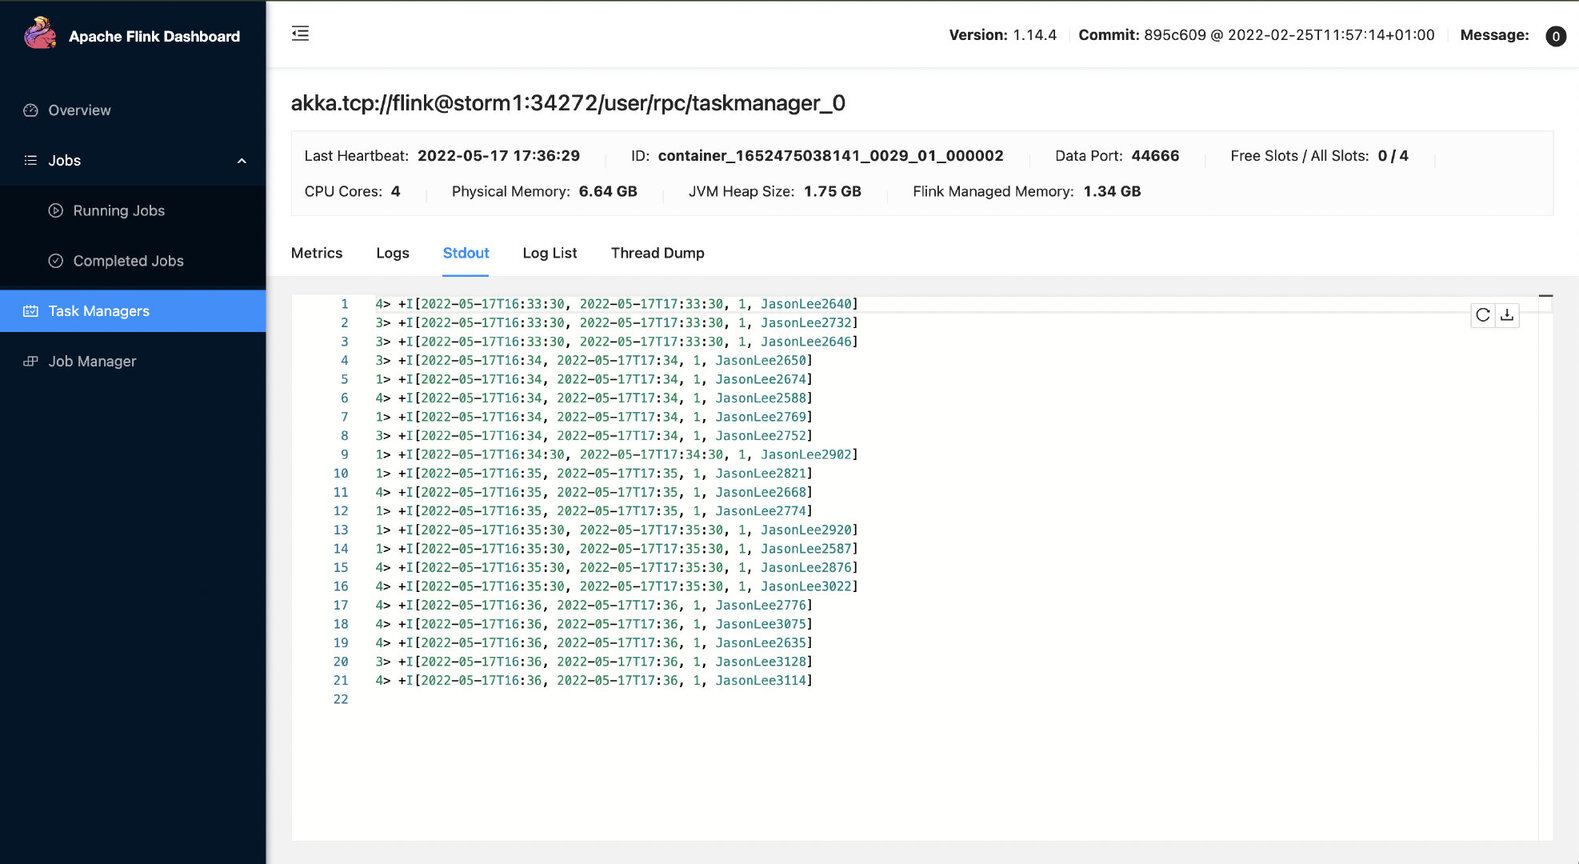
Task: Click line number 22 in the log gutter
Action: click(x=341, y=700)
